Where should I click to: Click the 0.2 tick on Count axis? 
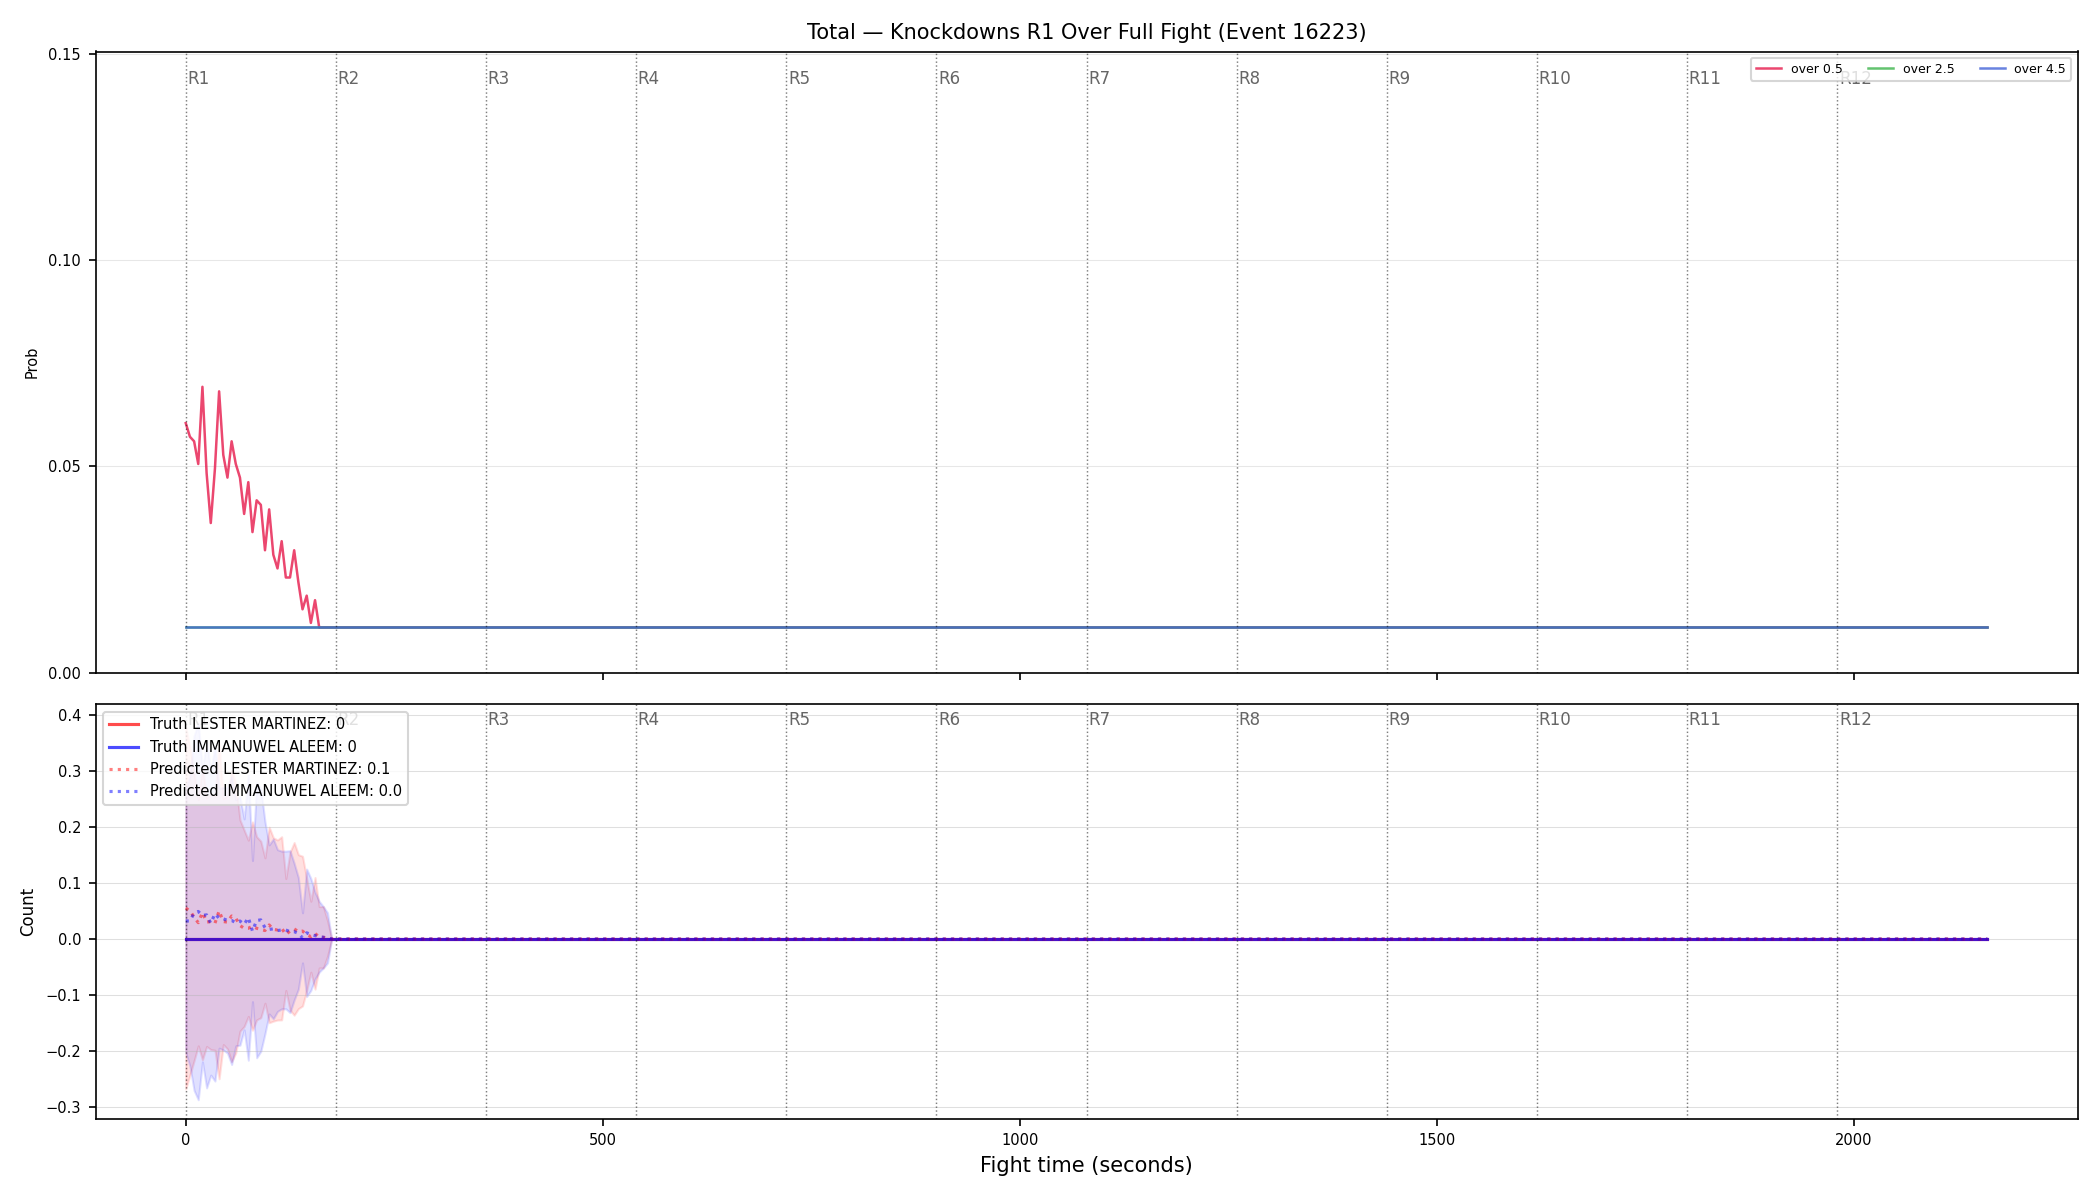pyautogui.click(x=69, y=827)
